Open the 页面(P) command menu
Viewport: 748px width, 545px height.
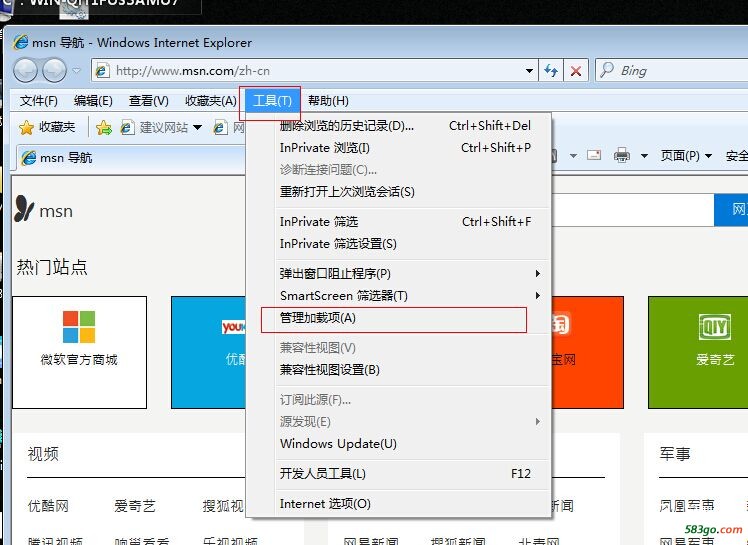point(686,156)
